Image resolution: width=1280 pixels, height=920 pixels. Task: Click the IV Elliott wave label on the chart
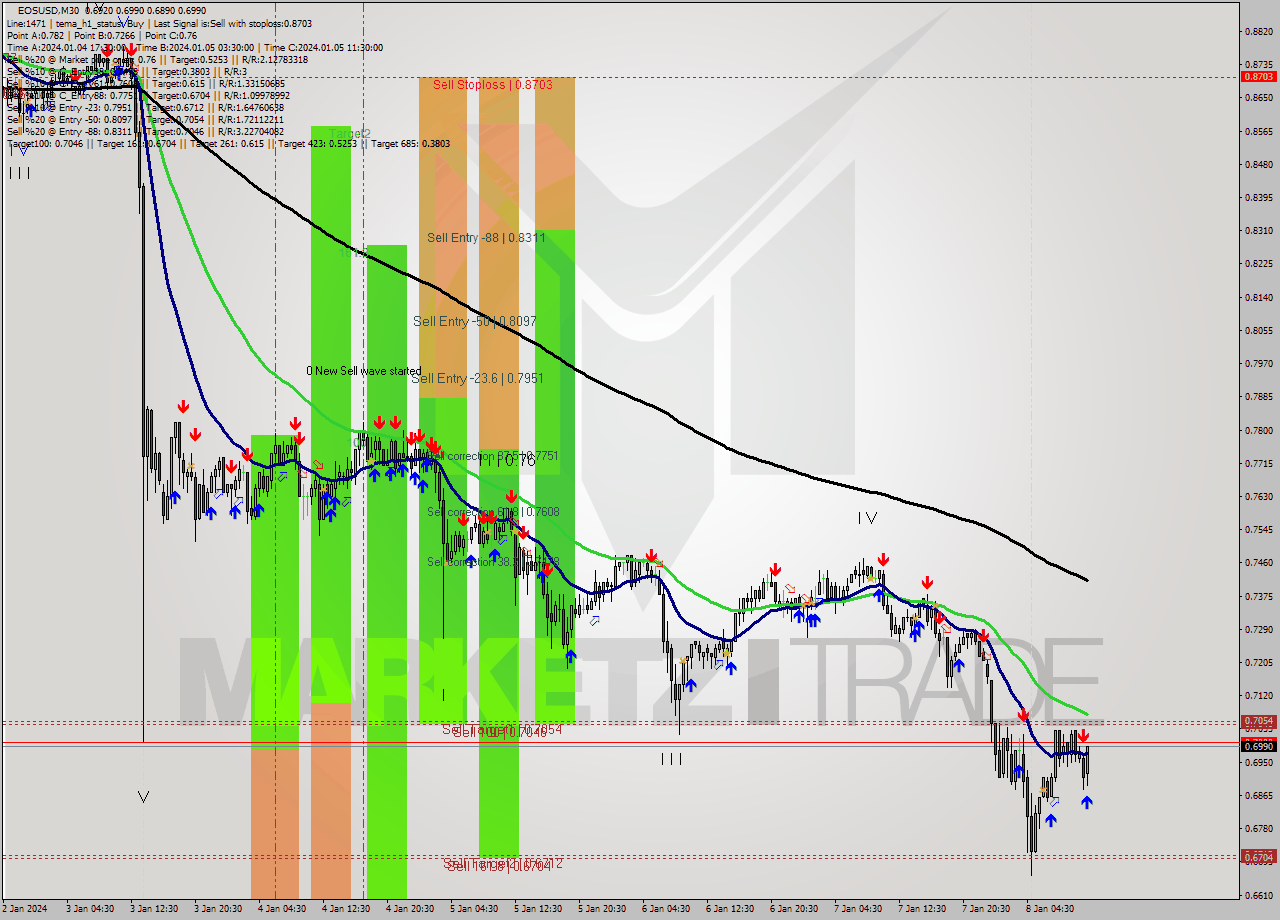[866, 518]
